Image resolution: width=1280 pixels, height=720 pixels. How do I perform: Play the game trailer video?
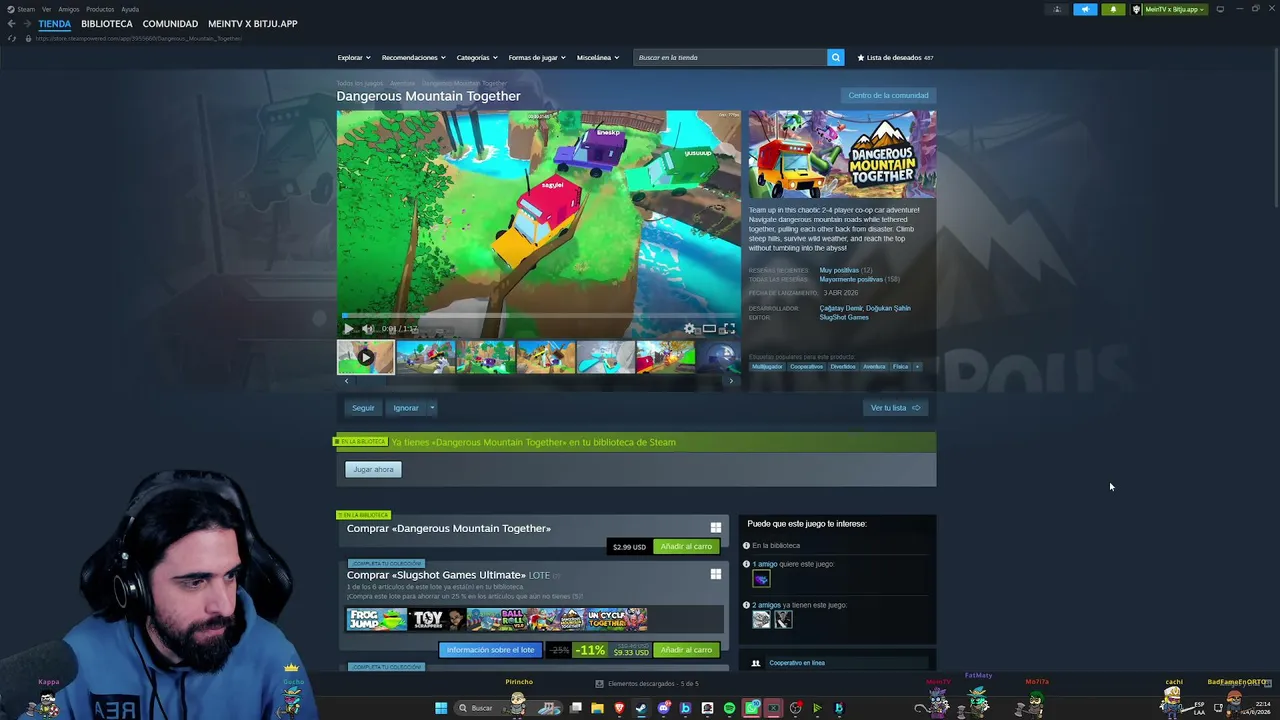348,329
